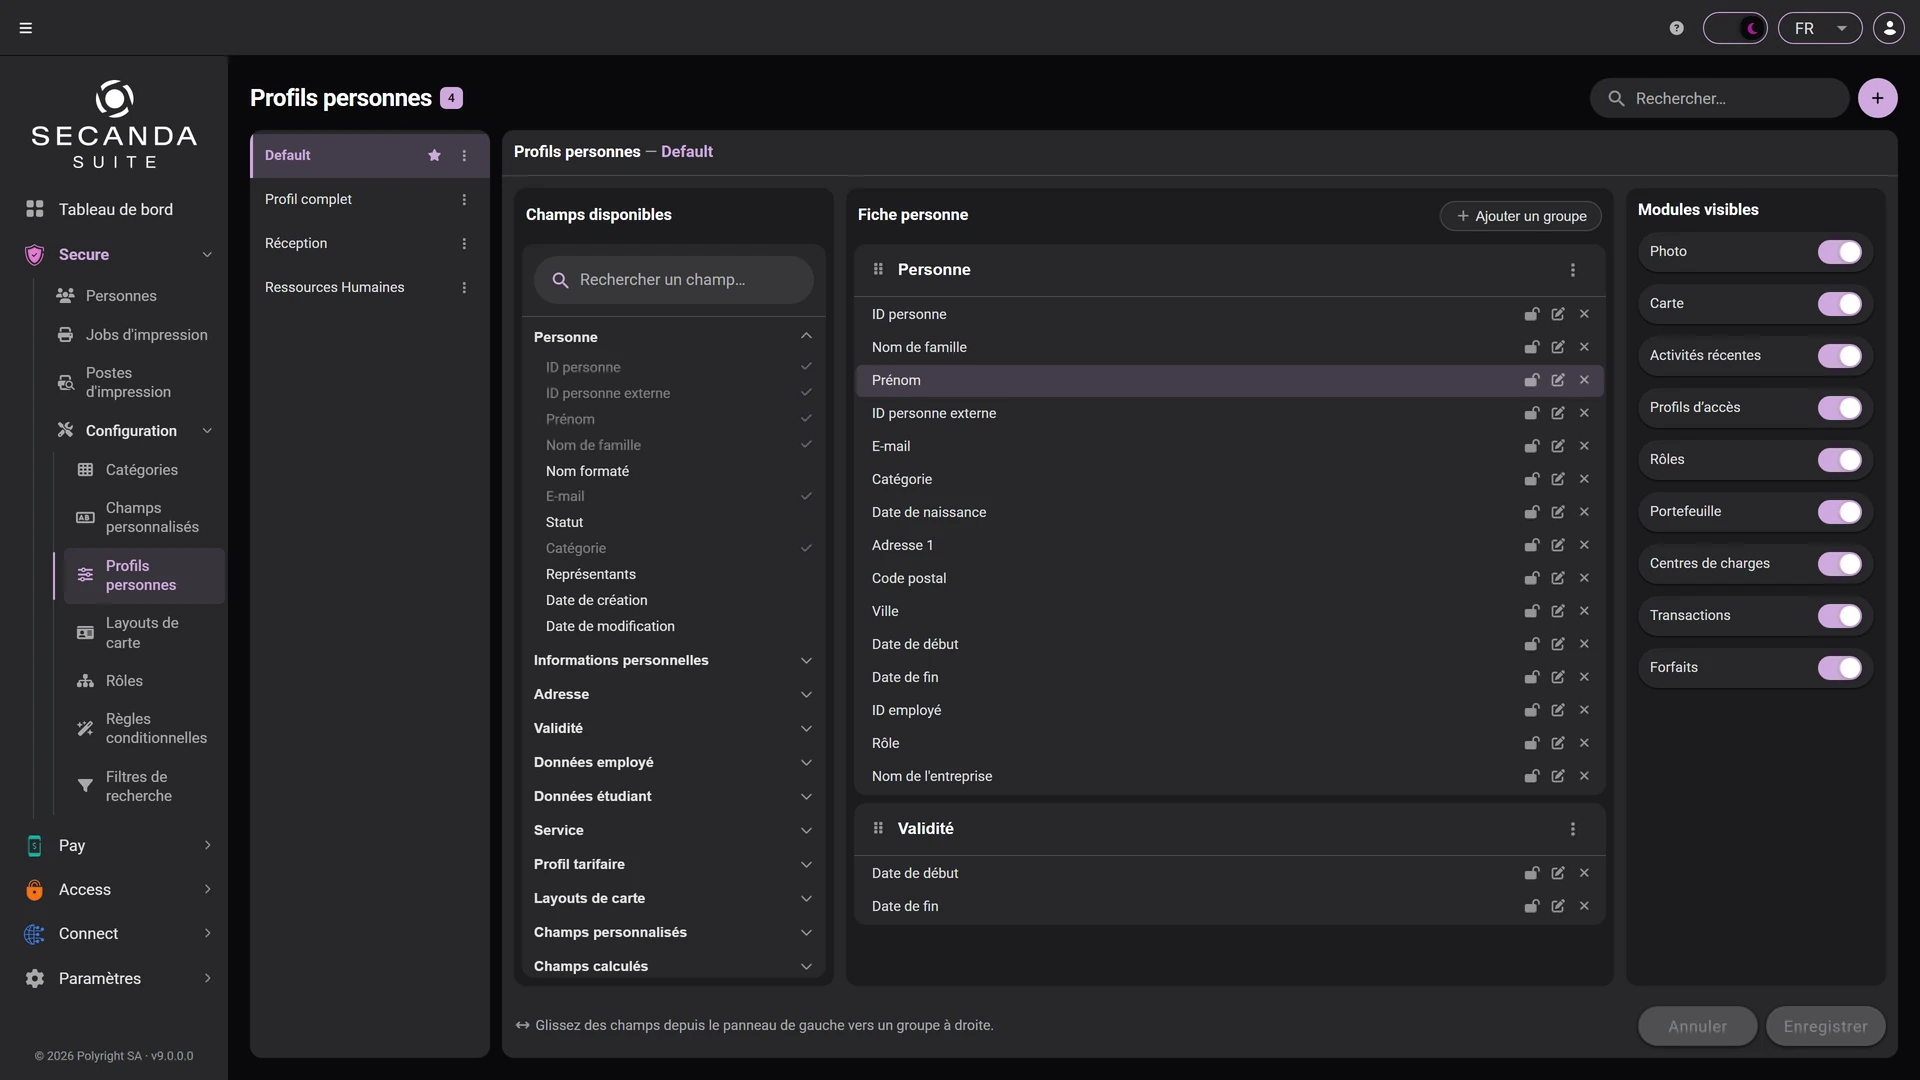Open the hamburger menu icon
This screenshot has width=1920, height=1080.
[x=26, y=28]
